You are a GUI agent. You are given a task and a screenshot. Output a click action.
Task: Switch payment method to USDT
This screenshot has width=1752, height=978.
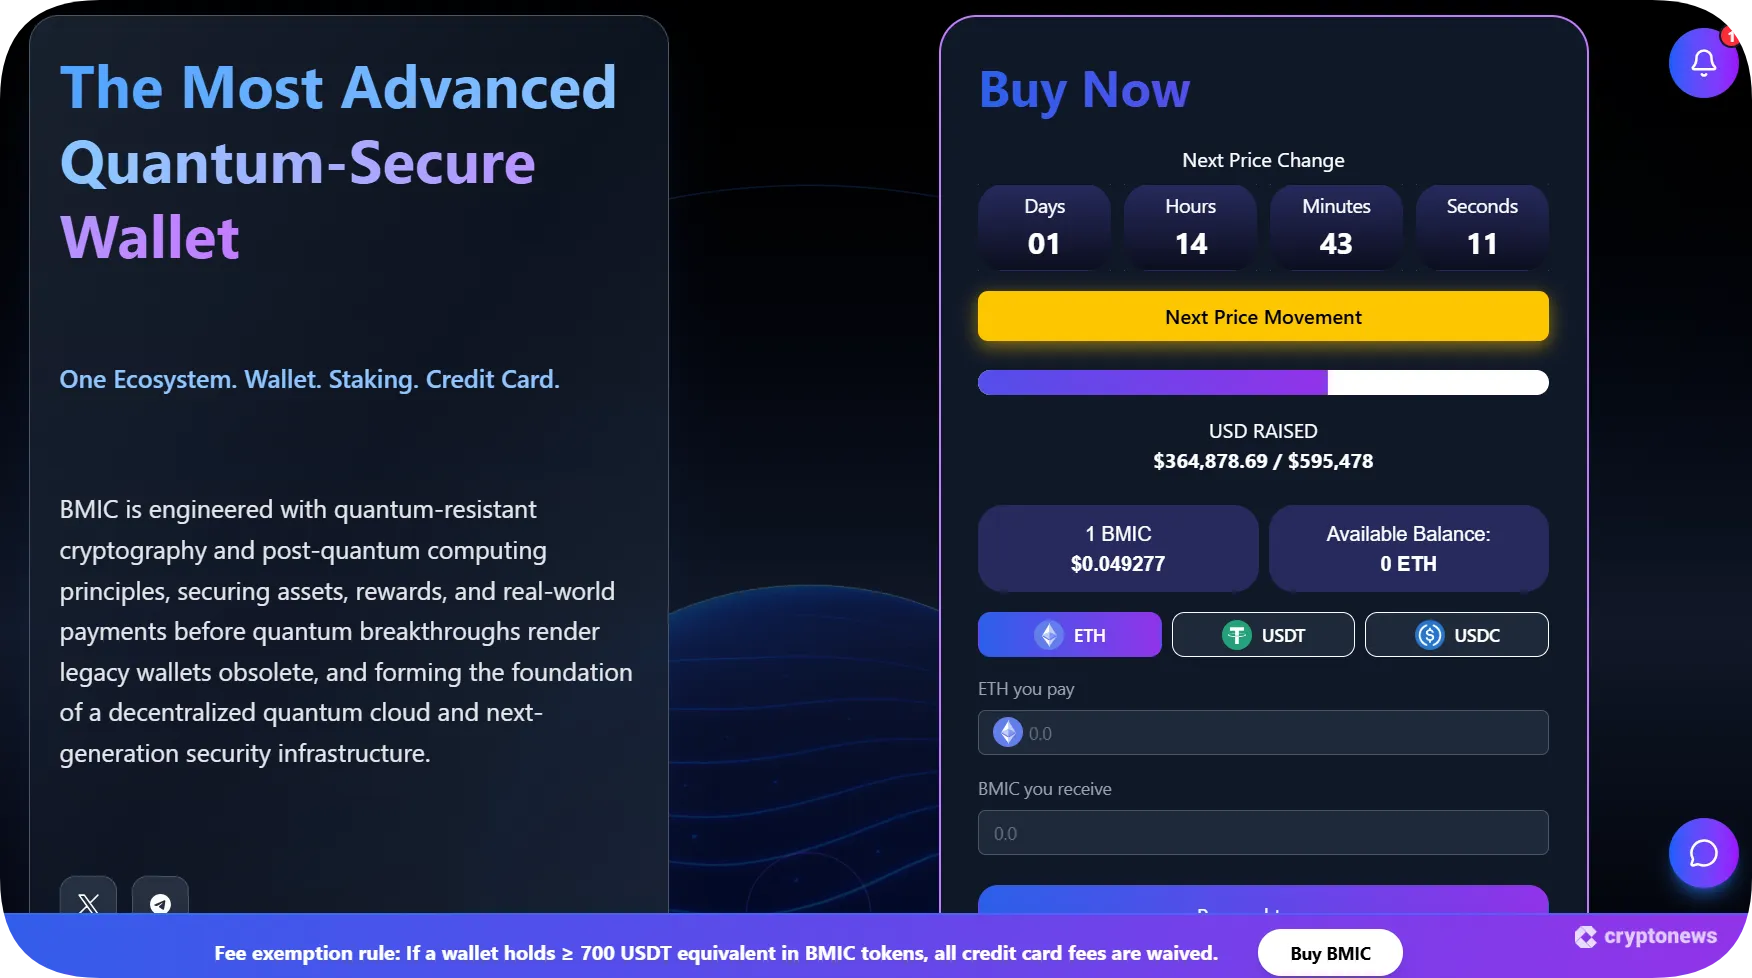tap(1263, 634)
